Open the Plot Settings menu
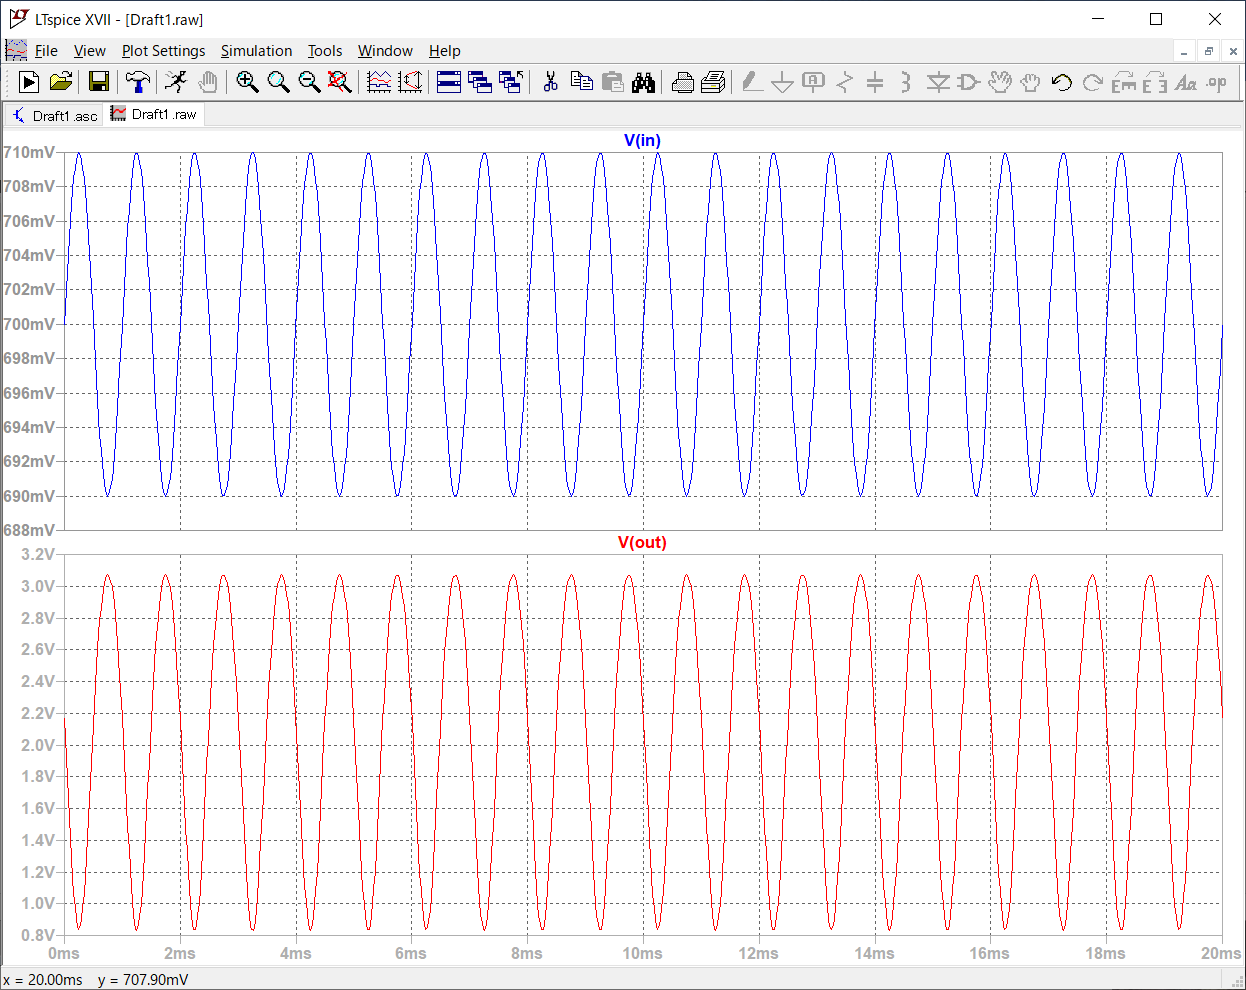Screen dimensions: 1246x990 163,51
